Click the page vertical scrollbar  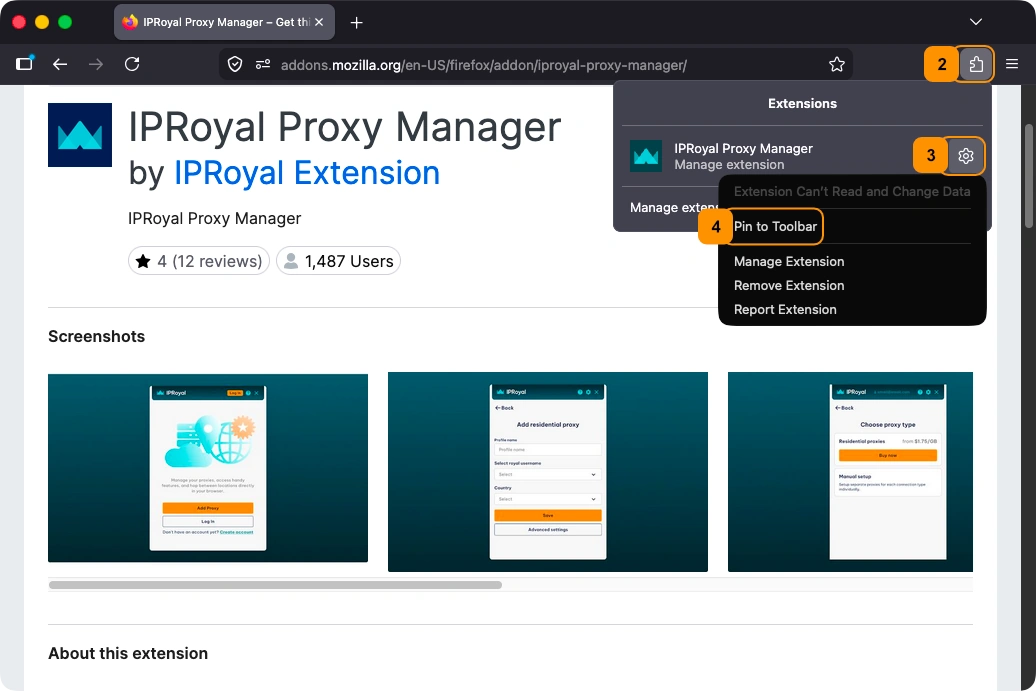click(1029, 176)
